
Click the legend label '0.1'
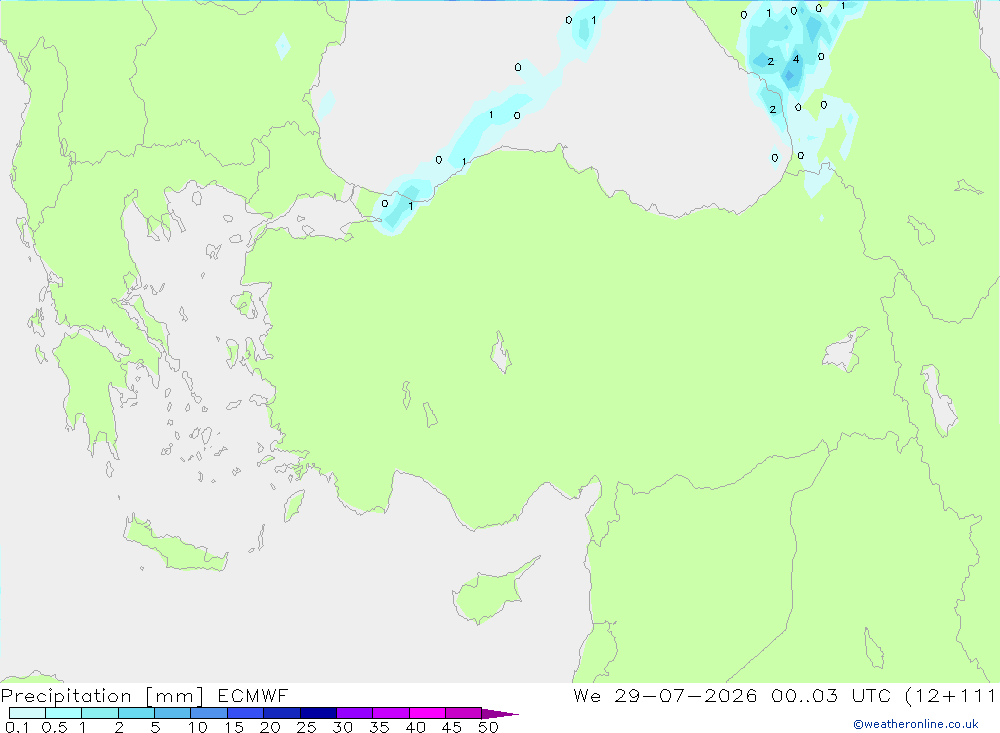(x=17, y=727)
